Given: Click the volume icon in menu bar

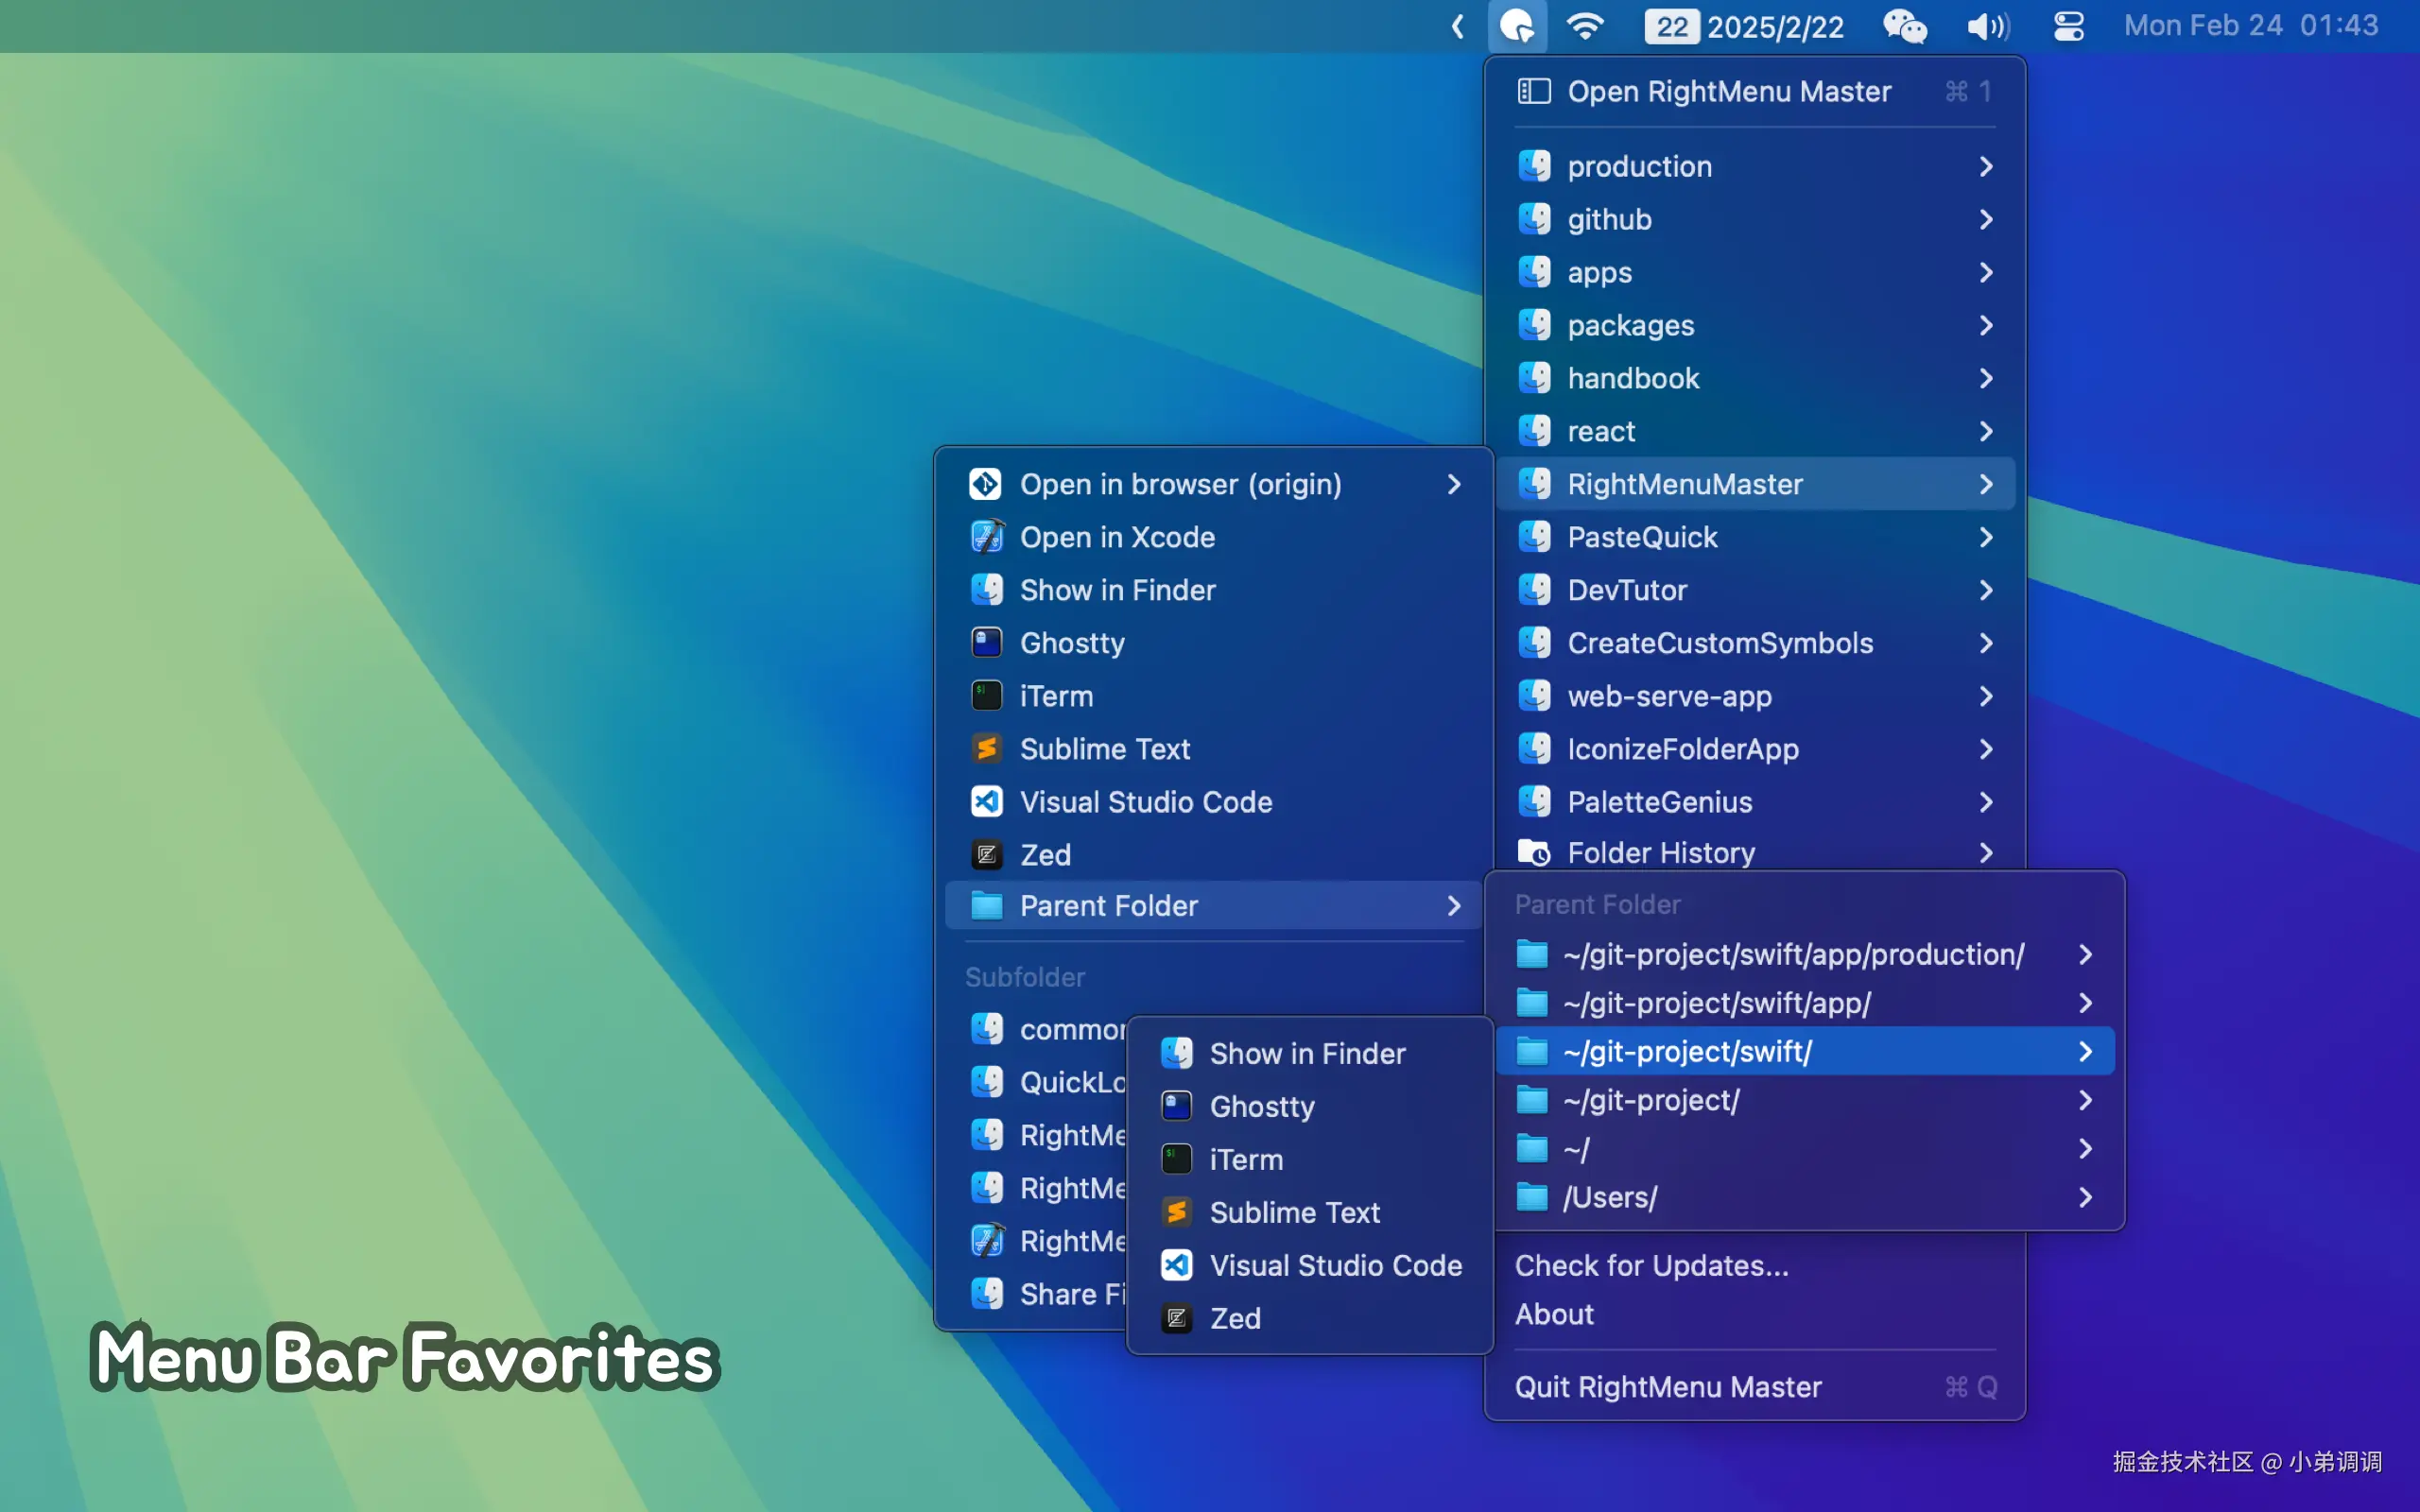Looking at the screenshot, I should click(x=1987, y=26).
